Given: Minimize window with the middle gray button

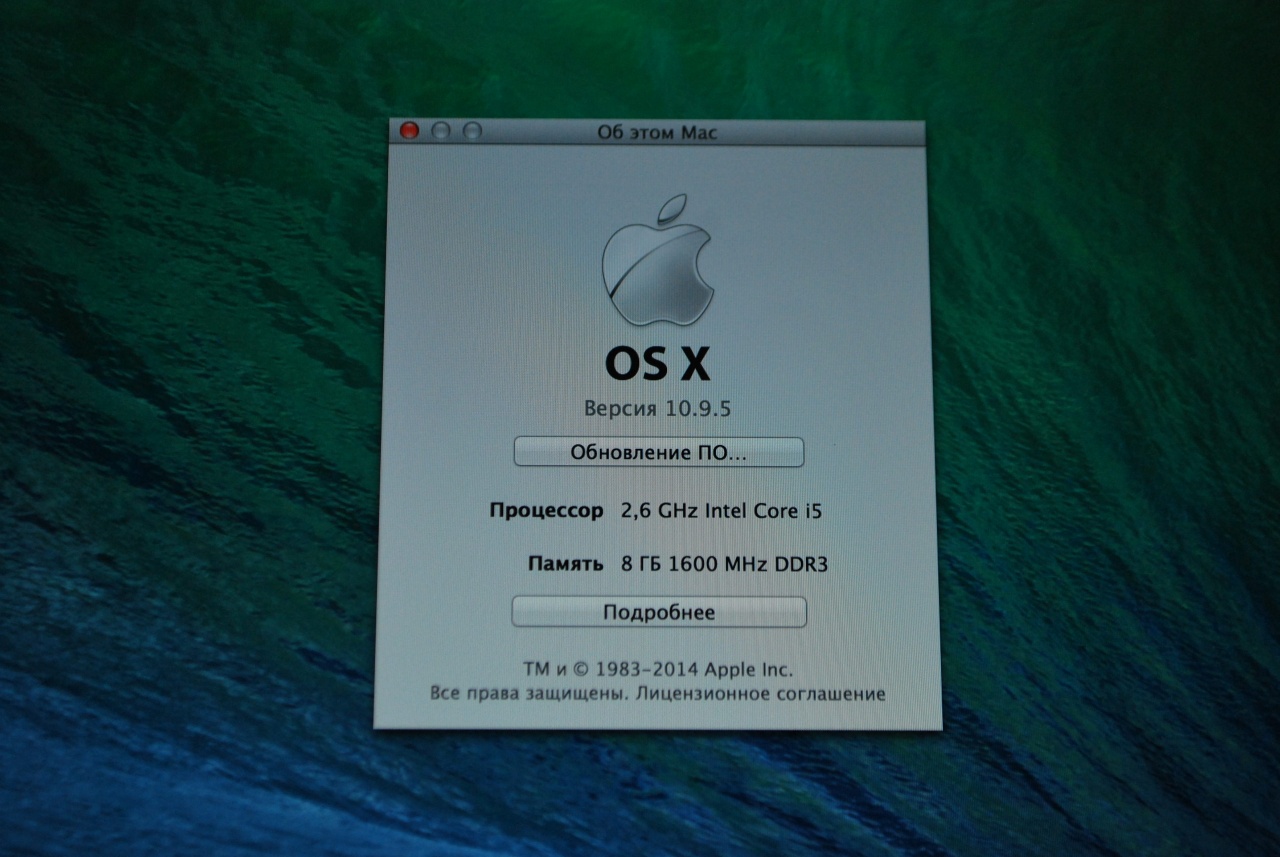Looking at the screenshot, I should (x=441, y=131).
